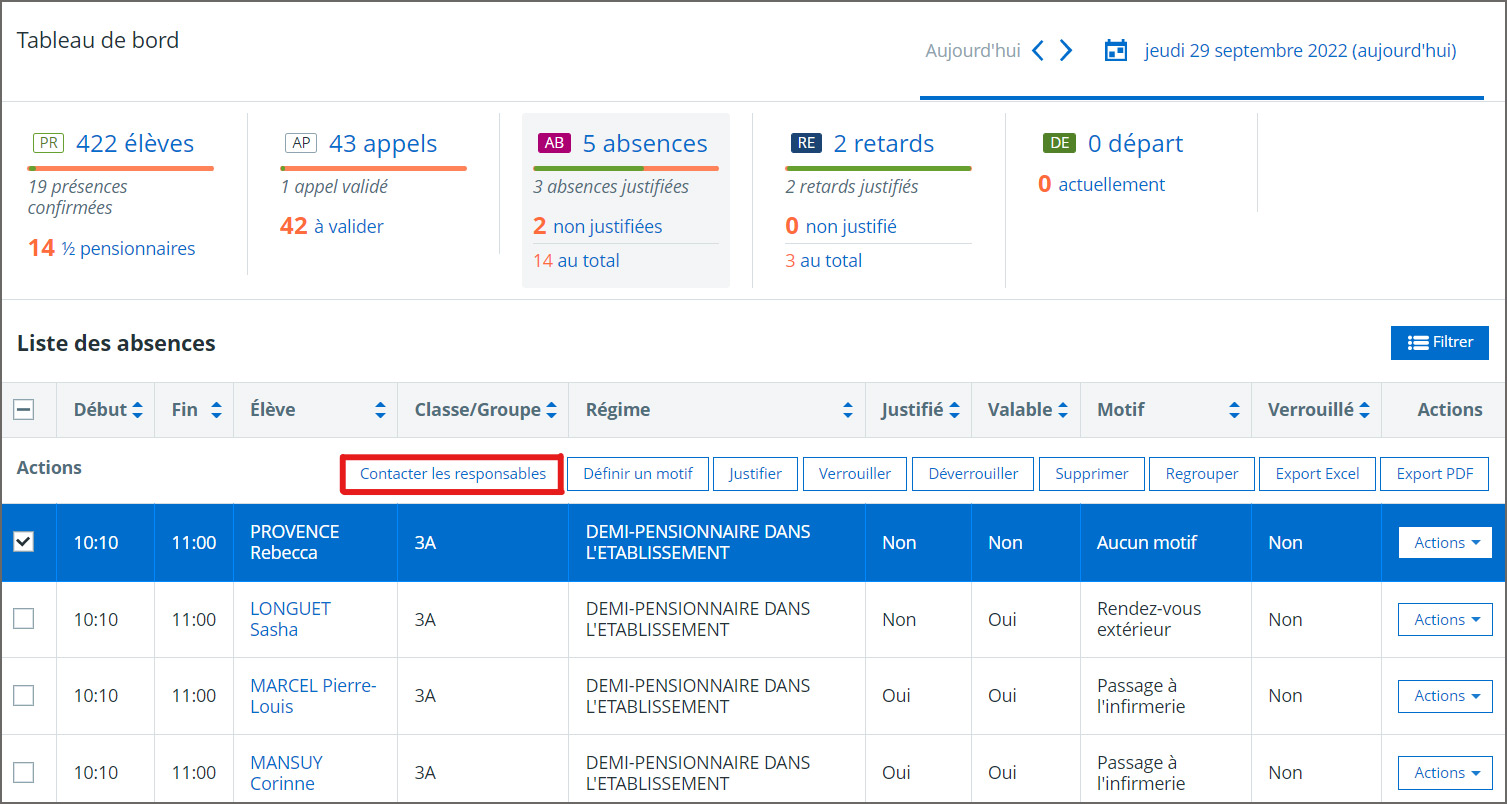Open Actions dropdown for LONGUET Sasha
This screenshot has width=1507, height=804.
point(1445,619)
